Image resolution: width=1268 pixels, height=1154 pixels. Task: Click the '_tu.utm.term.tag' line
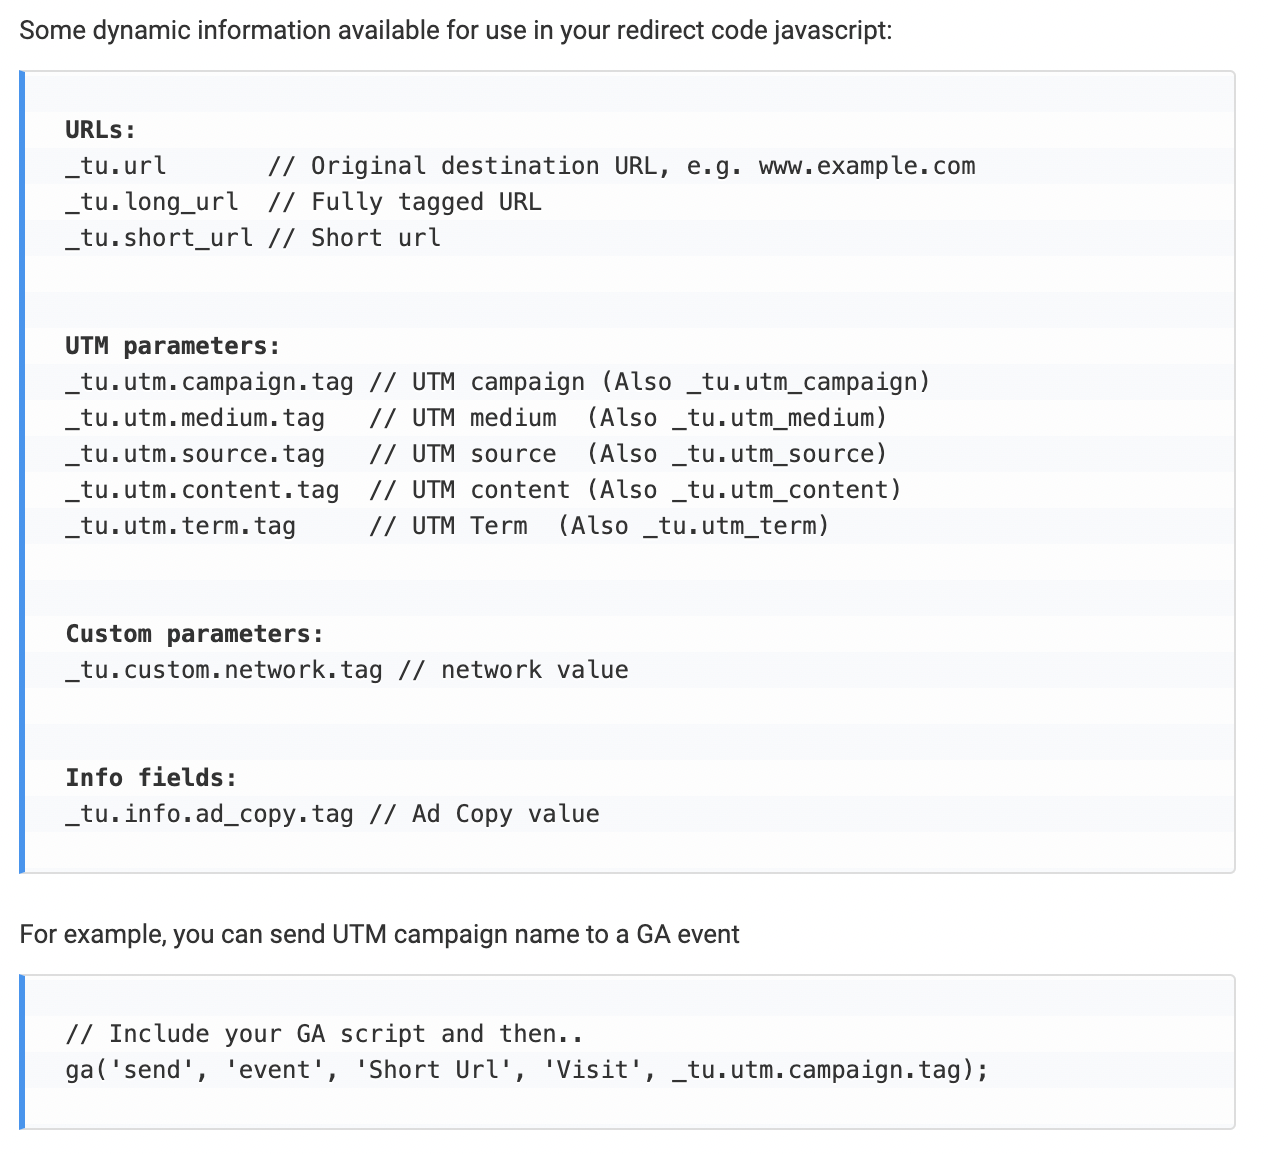pos(447,526)
